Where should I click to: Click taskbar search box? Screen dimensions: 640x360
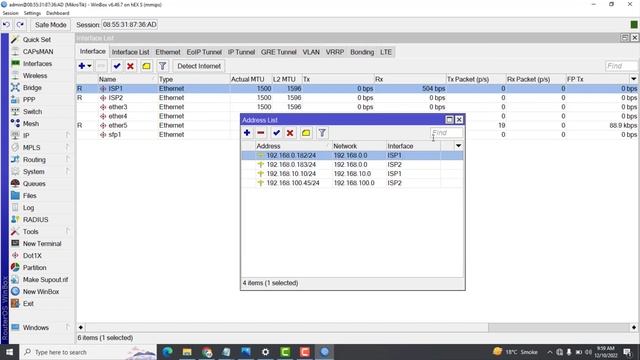pyautogui.click(x=88, y=352)
